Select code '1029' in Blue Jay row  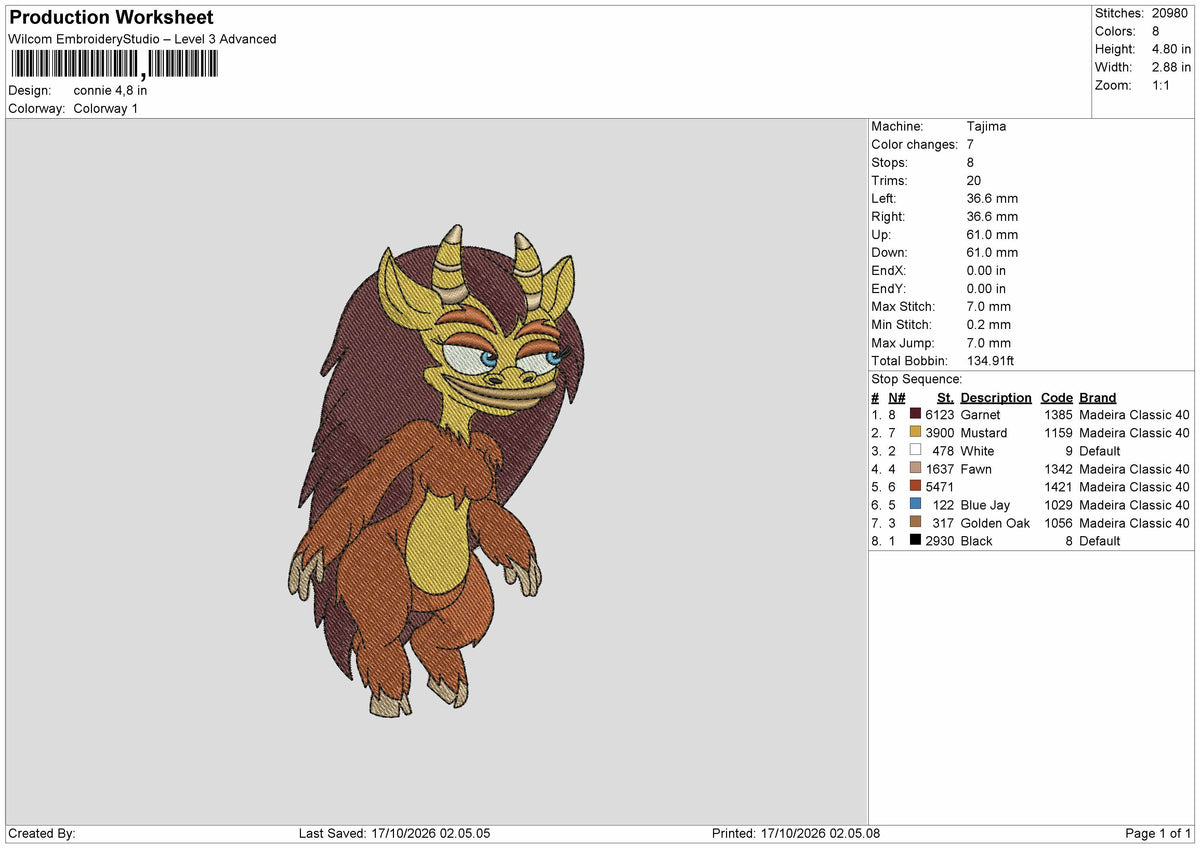tap(1058, 504)
